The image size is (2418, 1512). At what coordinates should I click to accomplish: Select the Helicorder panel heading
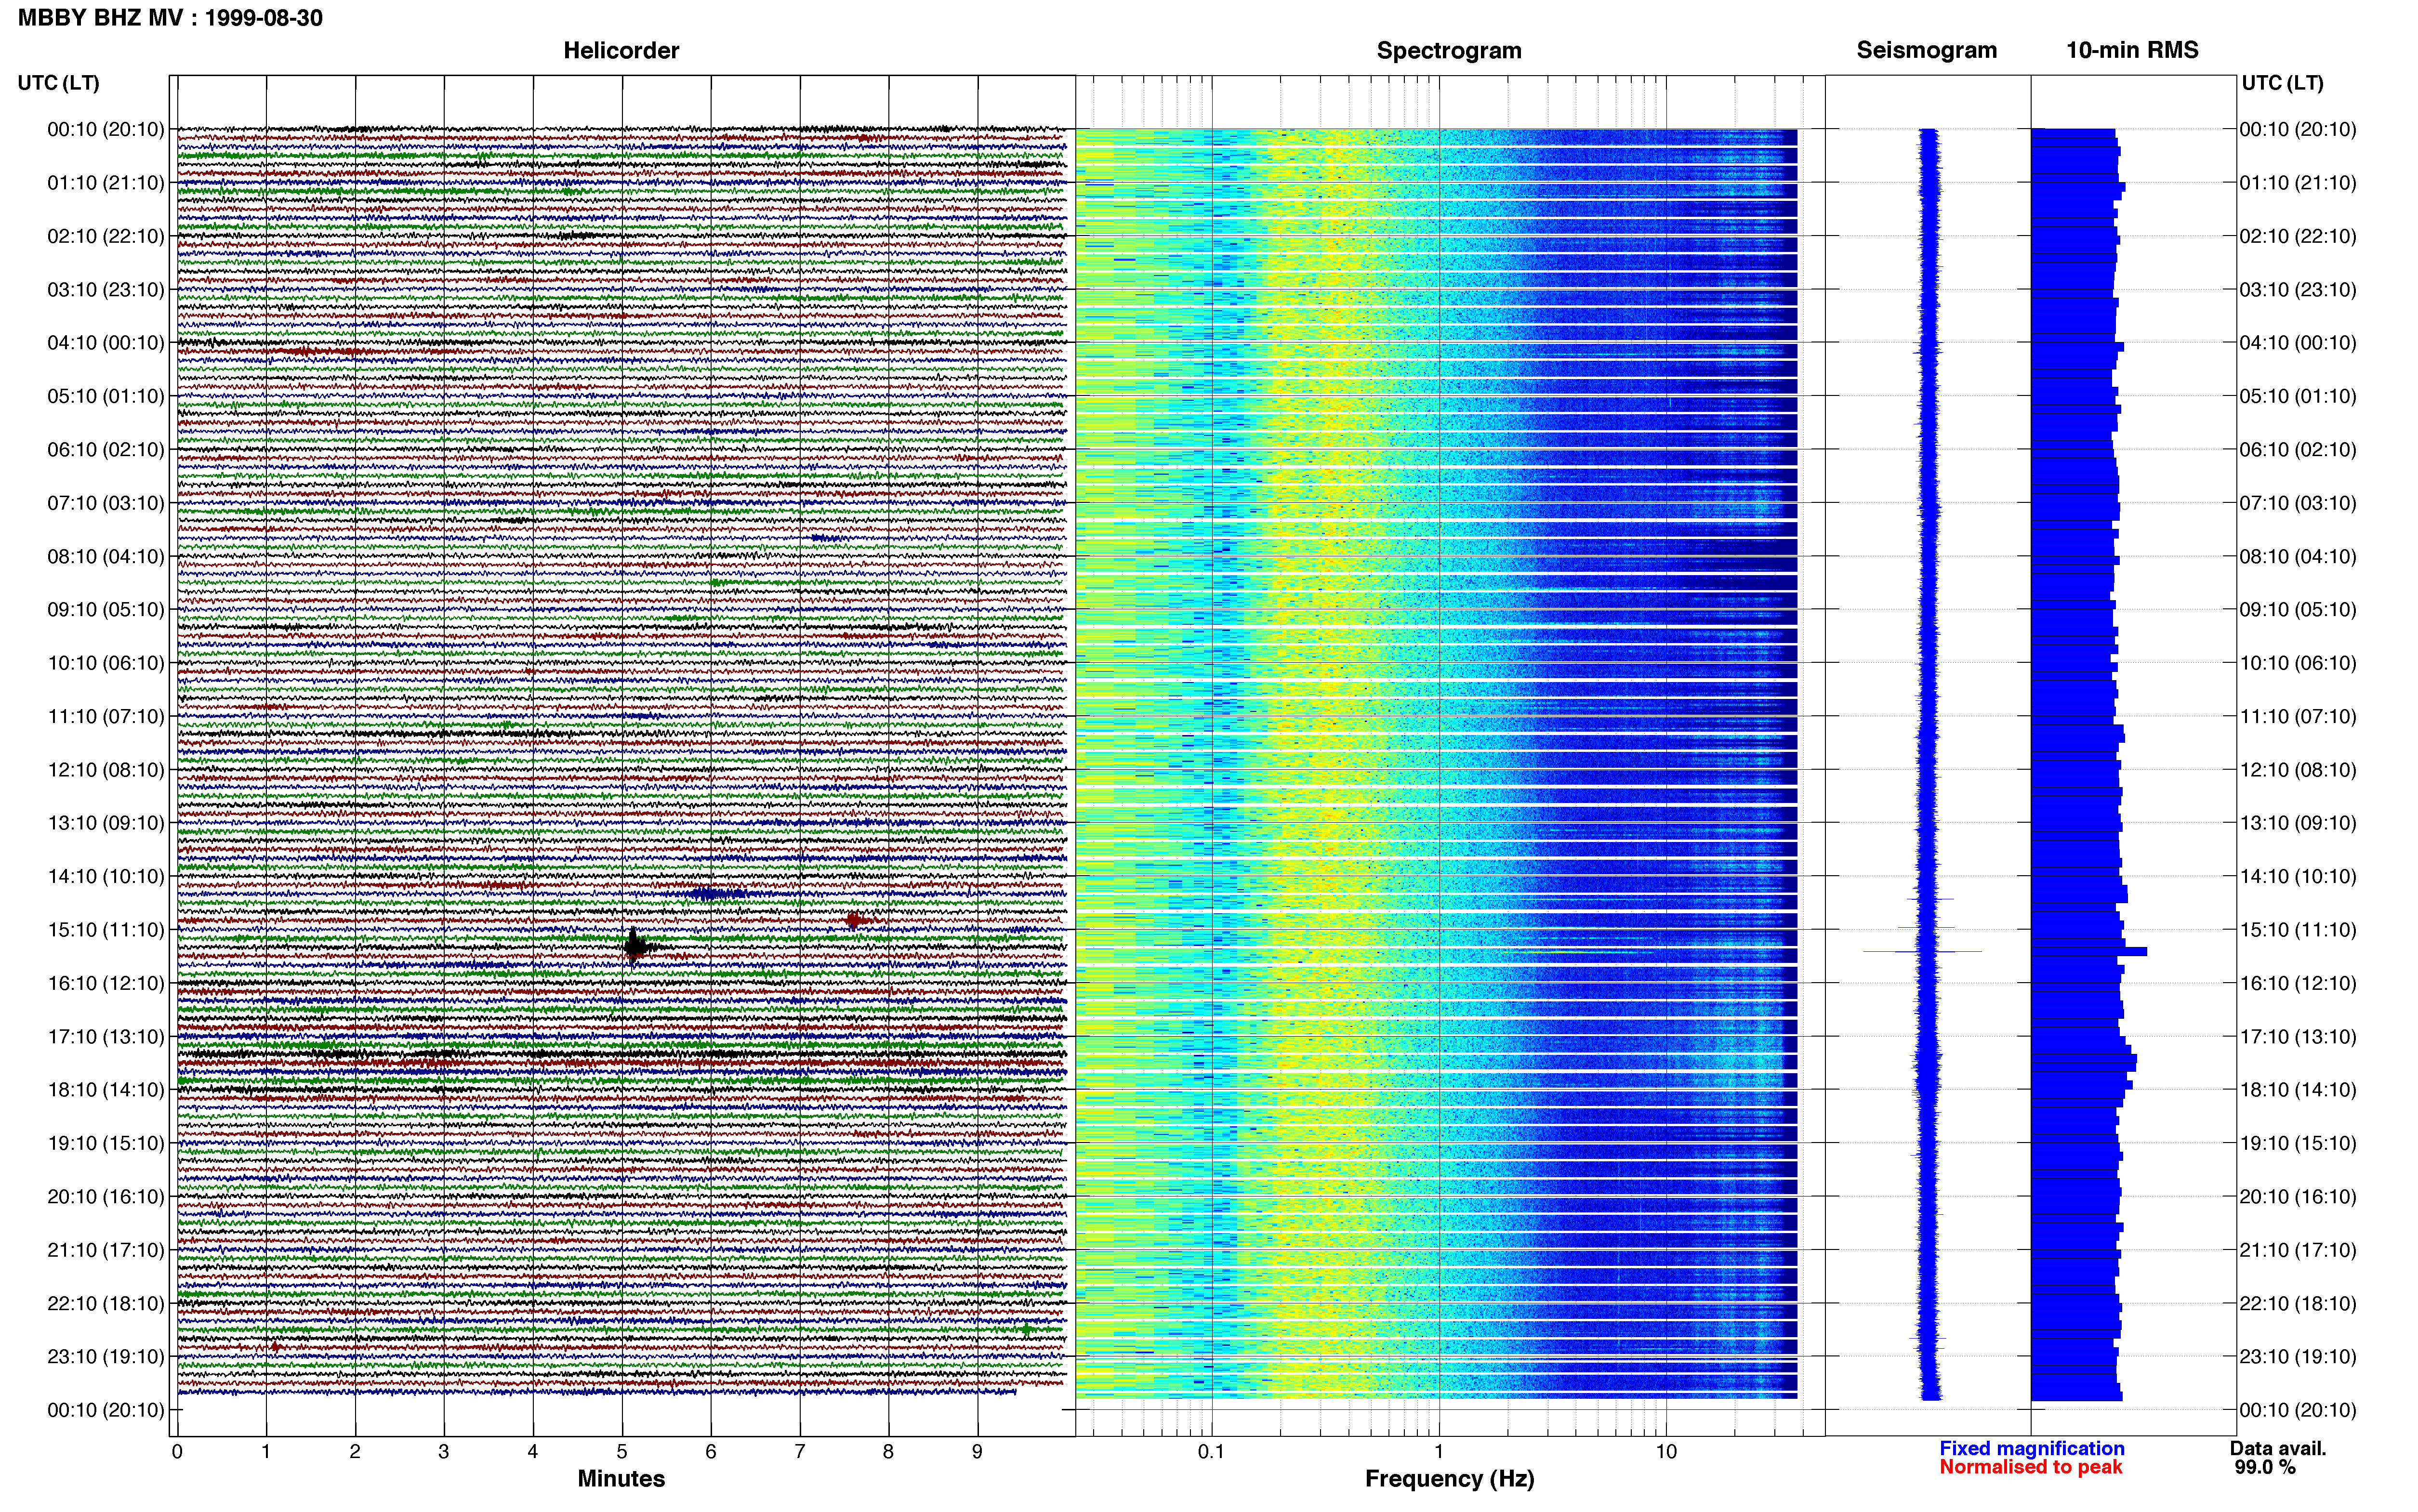621,50
